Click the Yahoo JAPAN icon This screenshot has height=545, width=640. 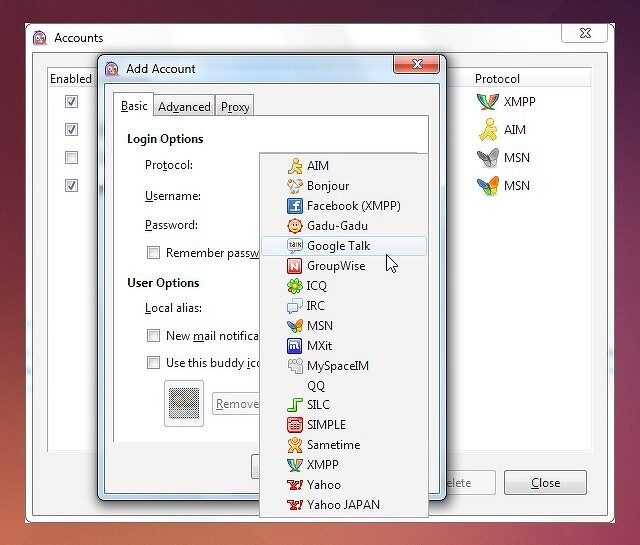coord(294,505)
